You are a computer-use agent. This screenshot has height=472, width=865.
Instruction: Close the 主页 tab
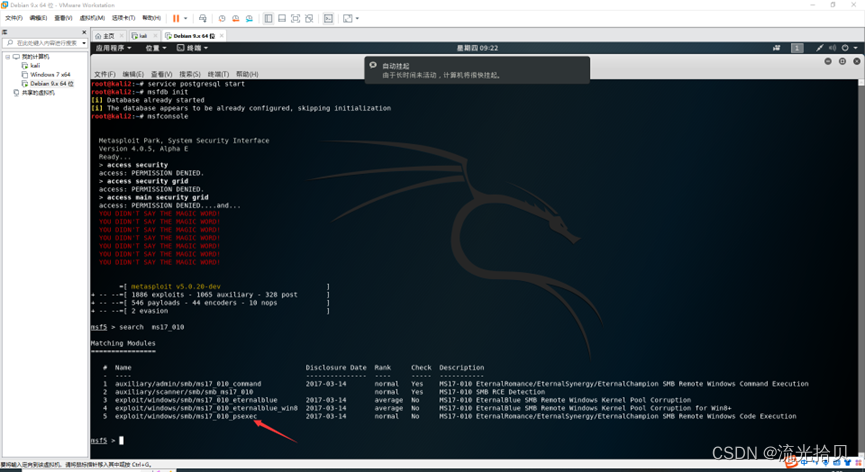coord(121,36)
